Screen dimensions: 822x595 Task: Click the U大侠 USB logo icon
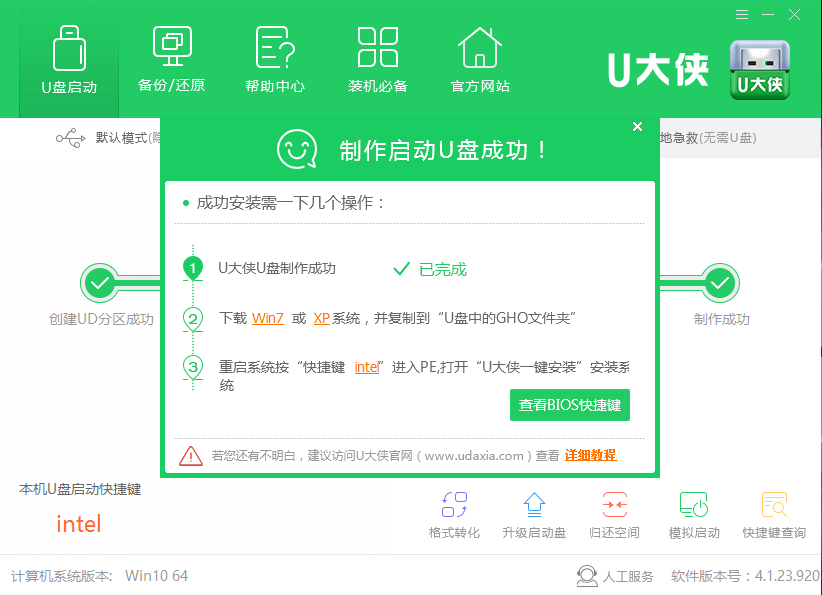coord(760,70)
